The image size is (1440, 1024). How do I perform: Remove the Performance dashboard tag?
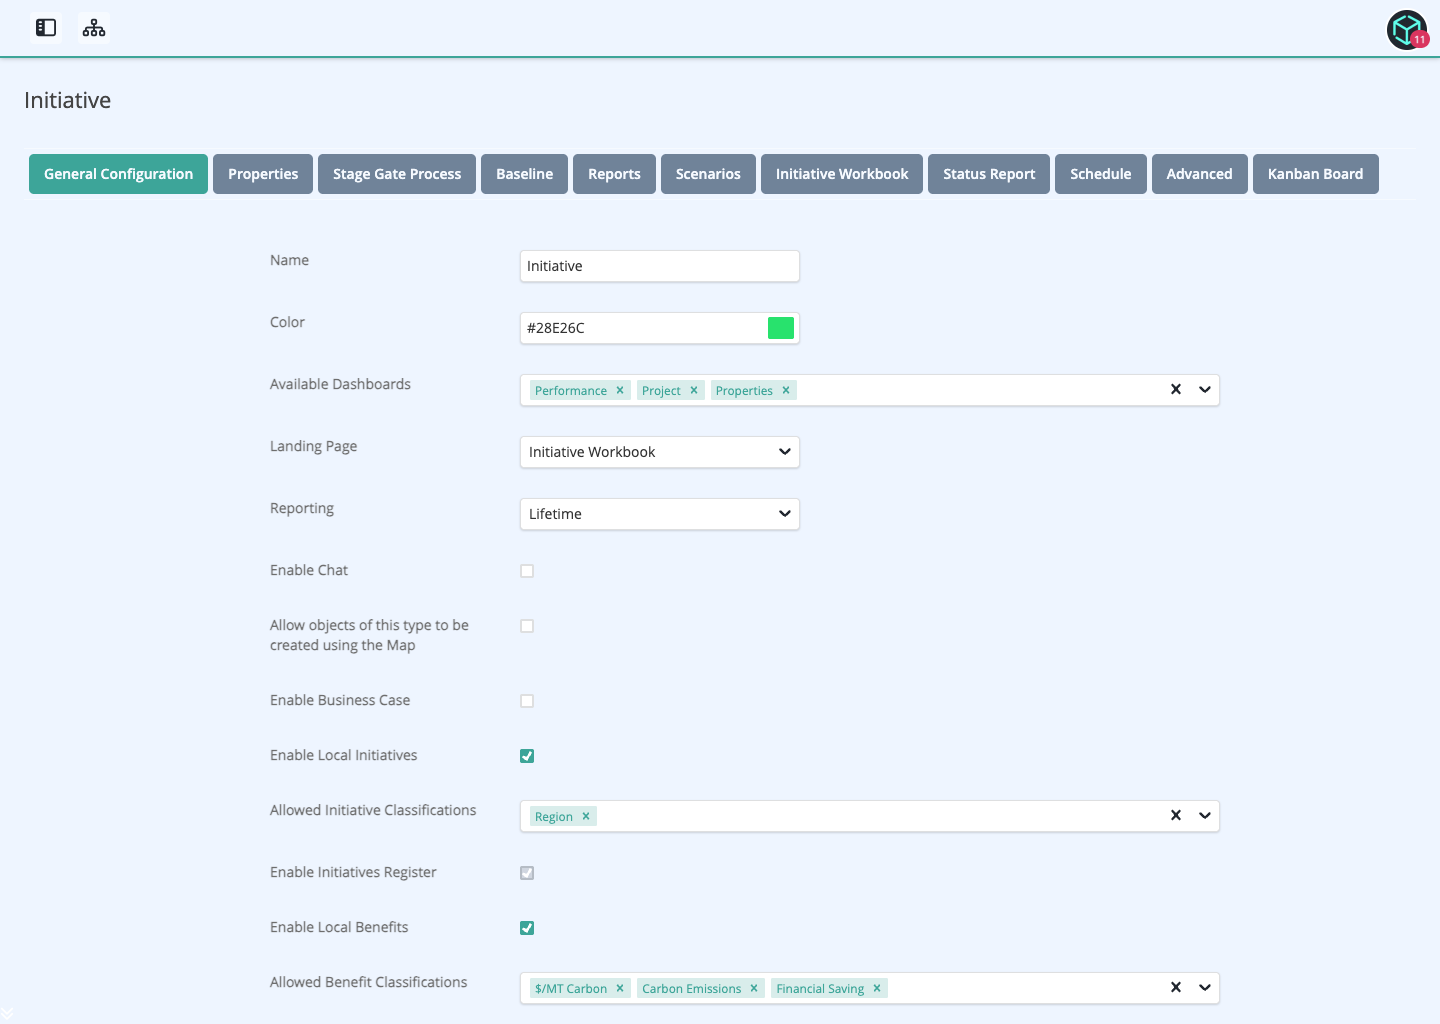click(620, 390)
